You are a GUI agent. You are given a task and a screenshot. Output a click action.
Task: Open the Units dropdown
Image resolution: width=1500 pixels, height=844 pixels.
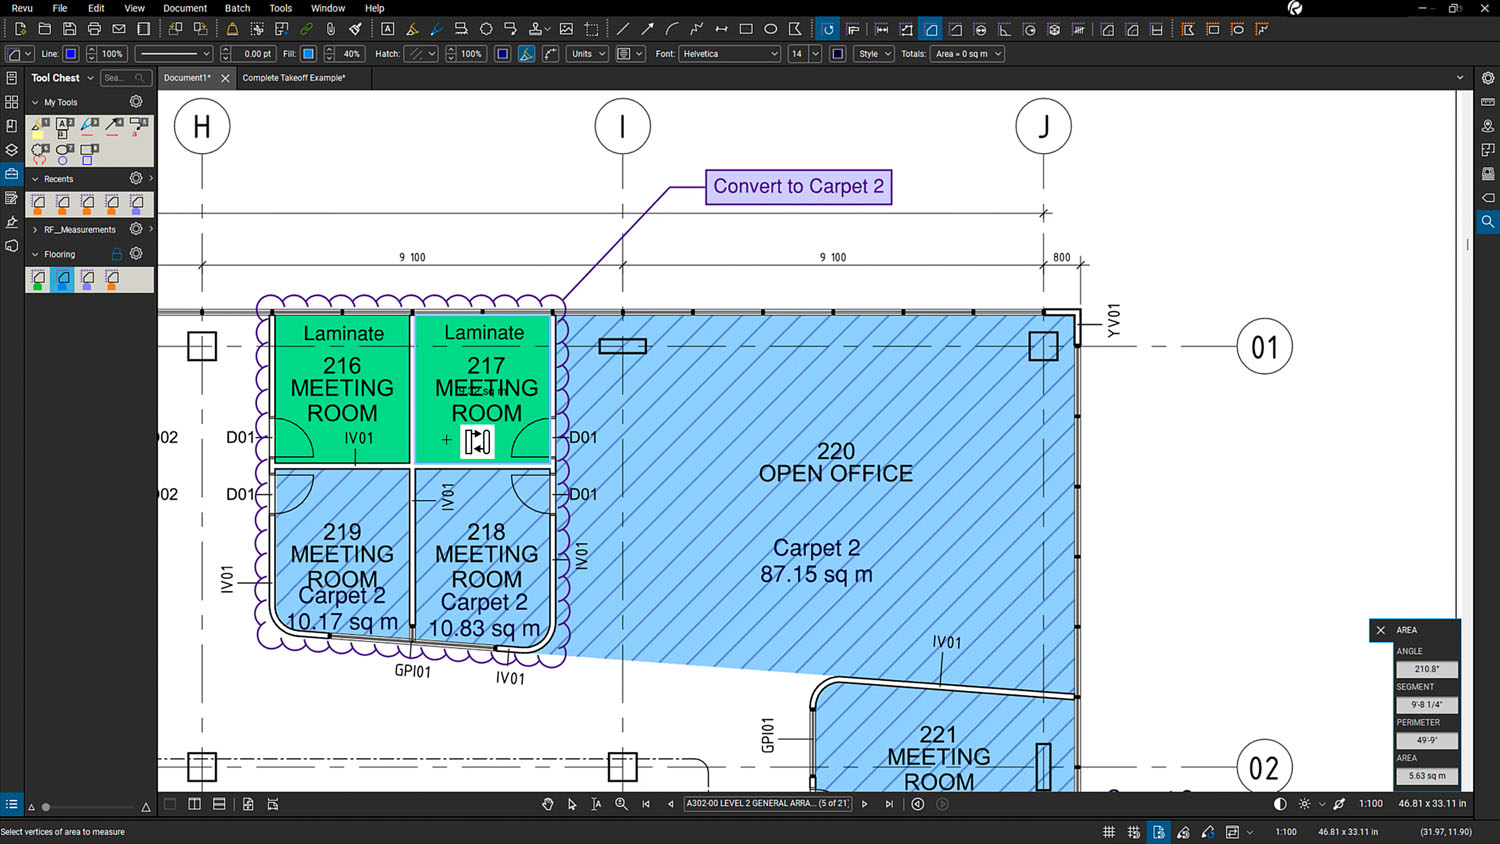pyautogui.click(x=588, y=54)
